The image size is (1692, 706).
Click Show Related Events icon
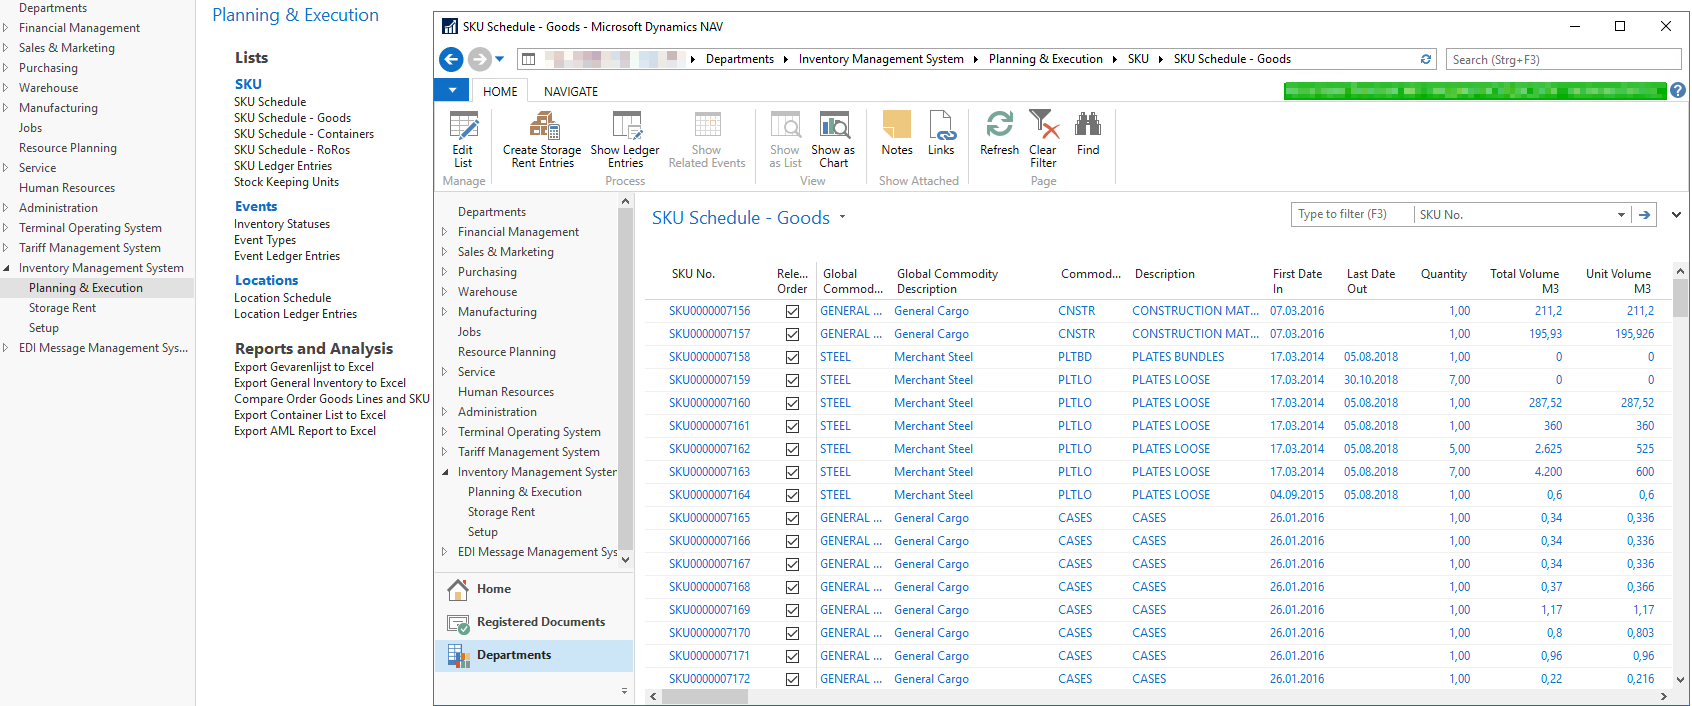click(x=707, y=140)
